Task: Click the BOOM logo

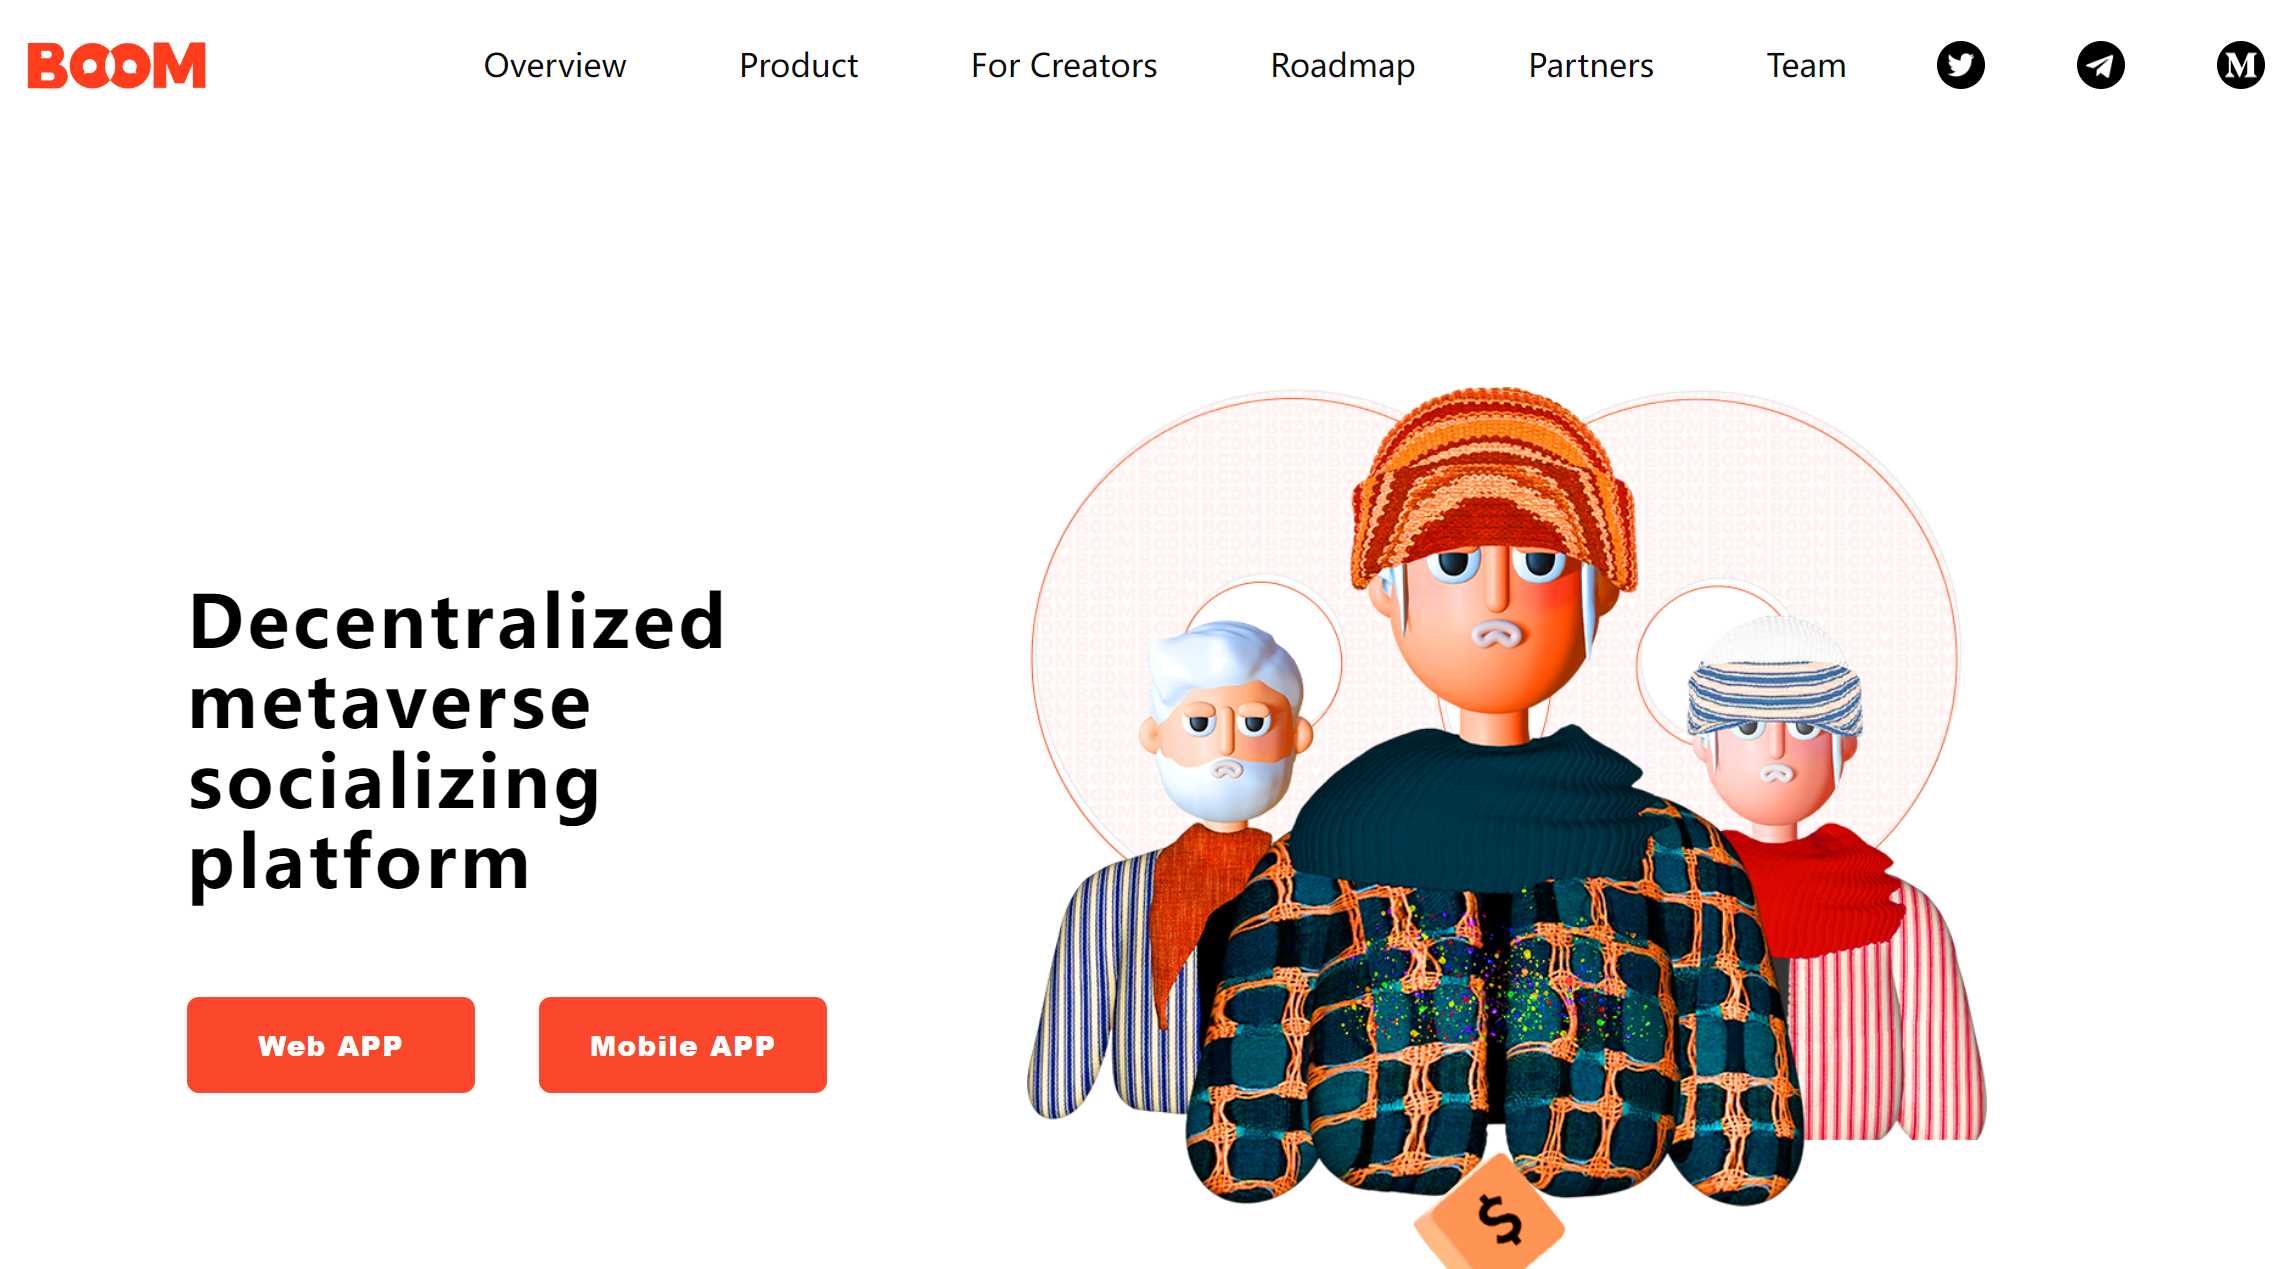Action: 116,65
